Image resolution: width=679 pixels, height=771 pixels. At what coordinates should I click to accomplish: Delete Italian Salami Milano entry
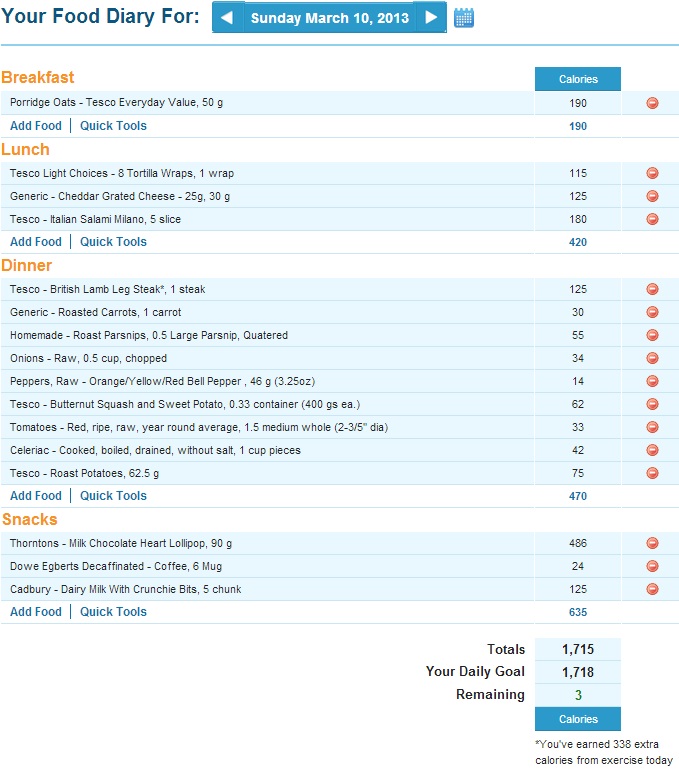click(x=652, y=219)
